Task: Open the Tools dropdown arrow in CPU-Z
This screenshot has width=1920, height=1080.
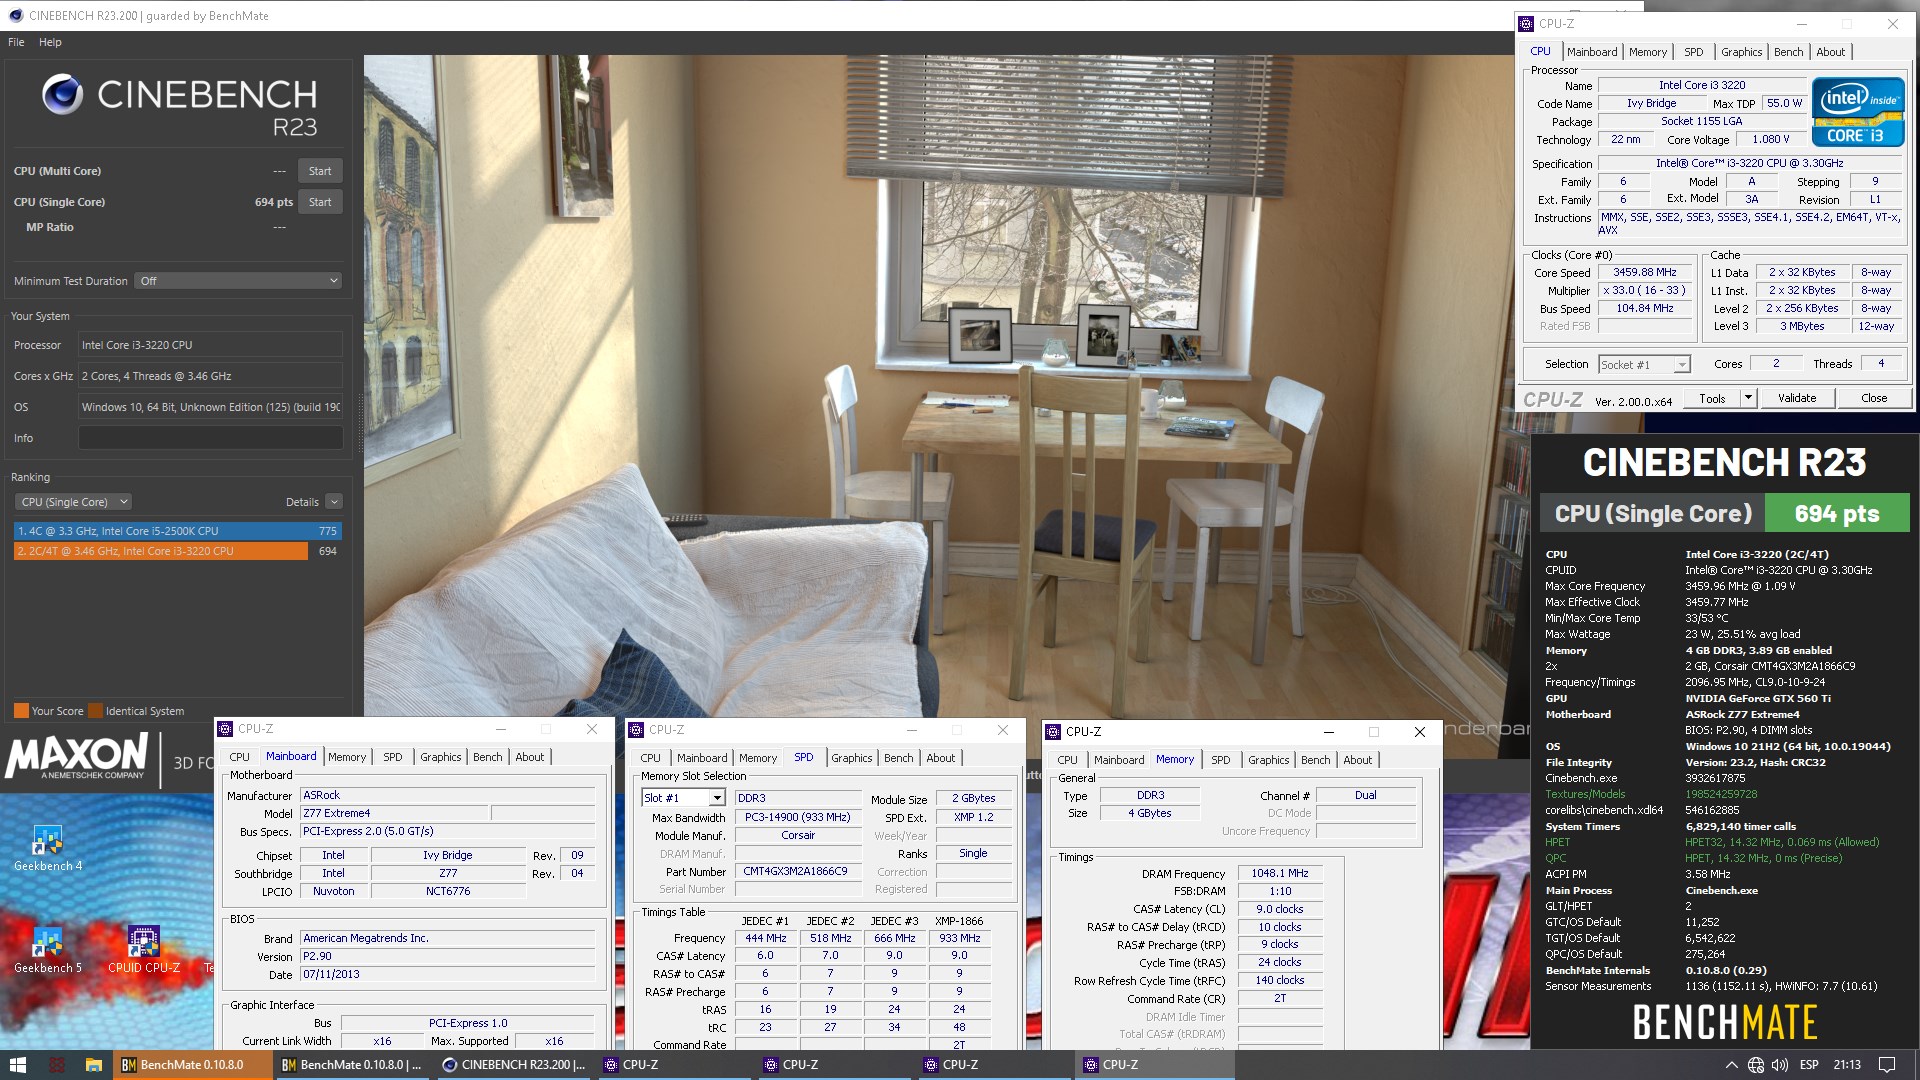Action: tap(1748, 398)
